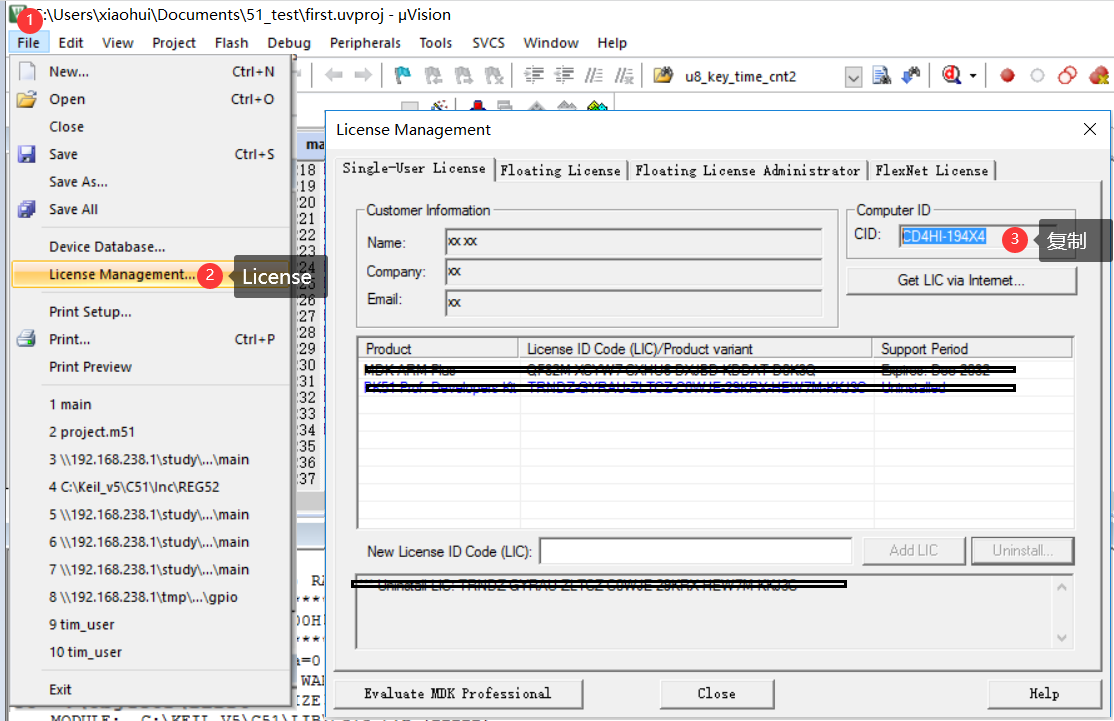Screen dimensions: 1114x721
Task: Open the View menu
Action: pyautogui.click(x=118, y=43)
